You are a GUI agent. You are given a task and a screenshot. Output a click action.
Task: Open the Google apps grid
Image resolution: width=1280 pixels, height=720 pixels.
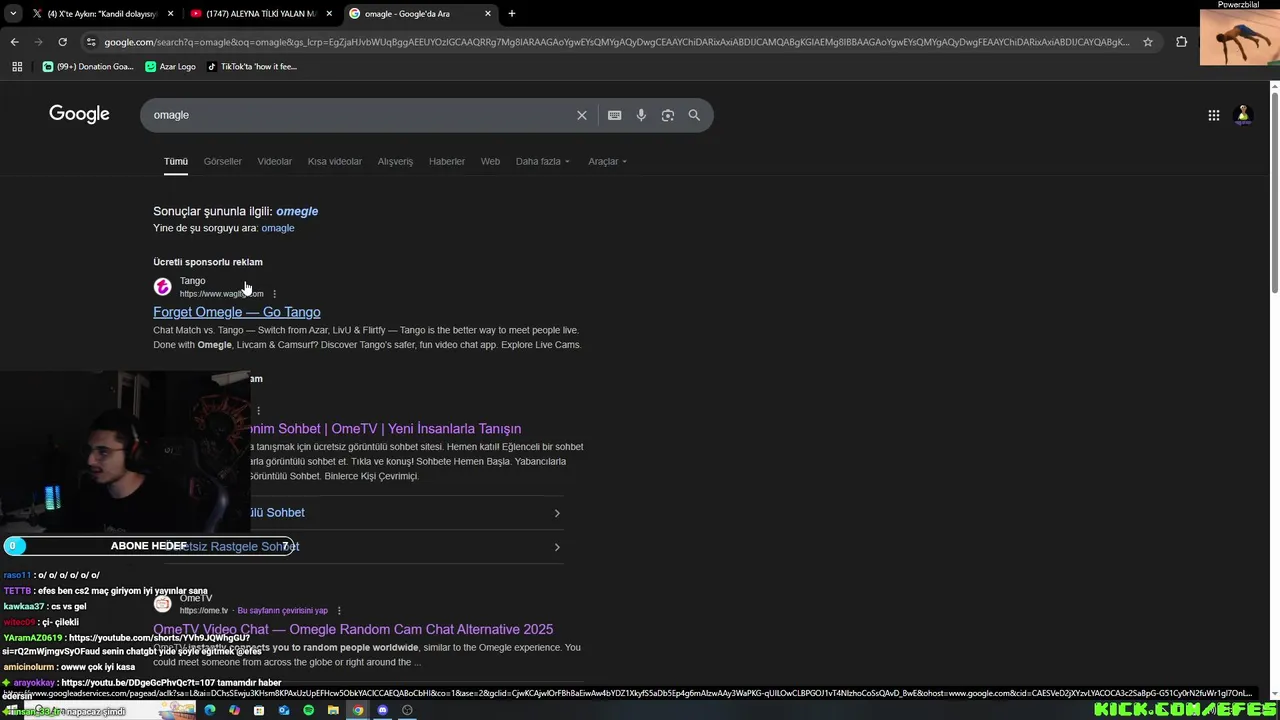[x=1213, y=115]
